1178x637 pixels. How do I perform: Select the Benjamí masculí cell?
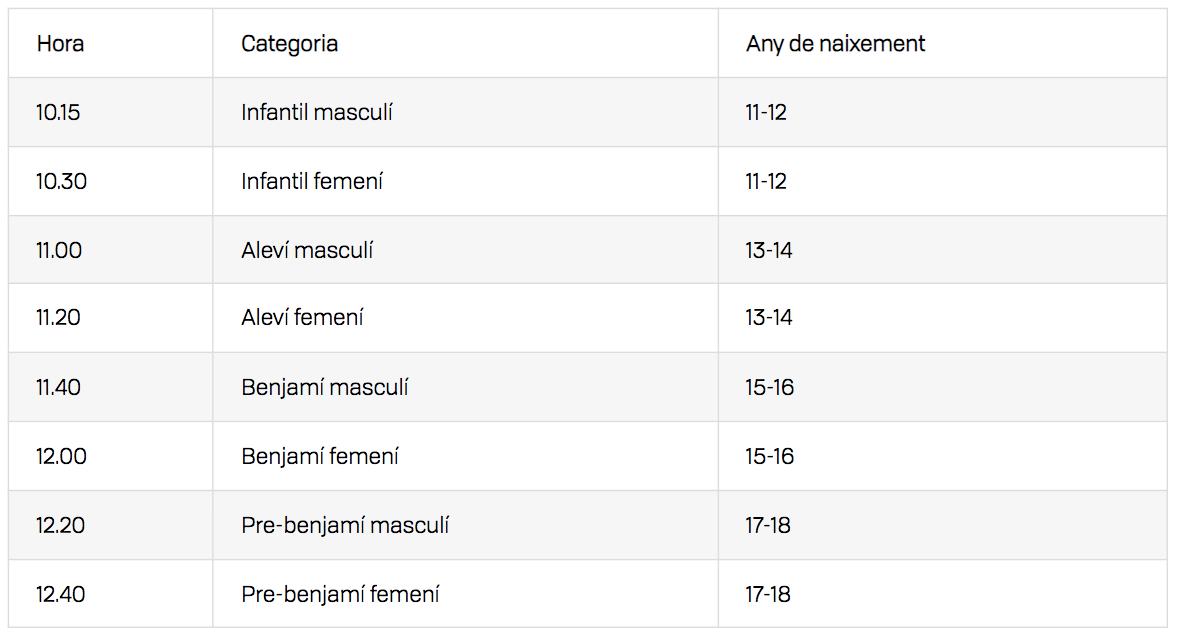[x=324, y=387]
